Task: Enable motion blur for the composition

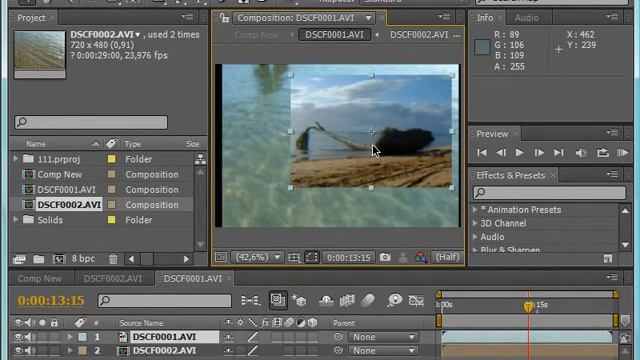Action: coord(368,301)
